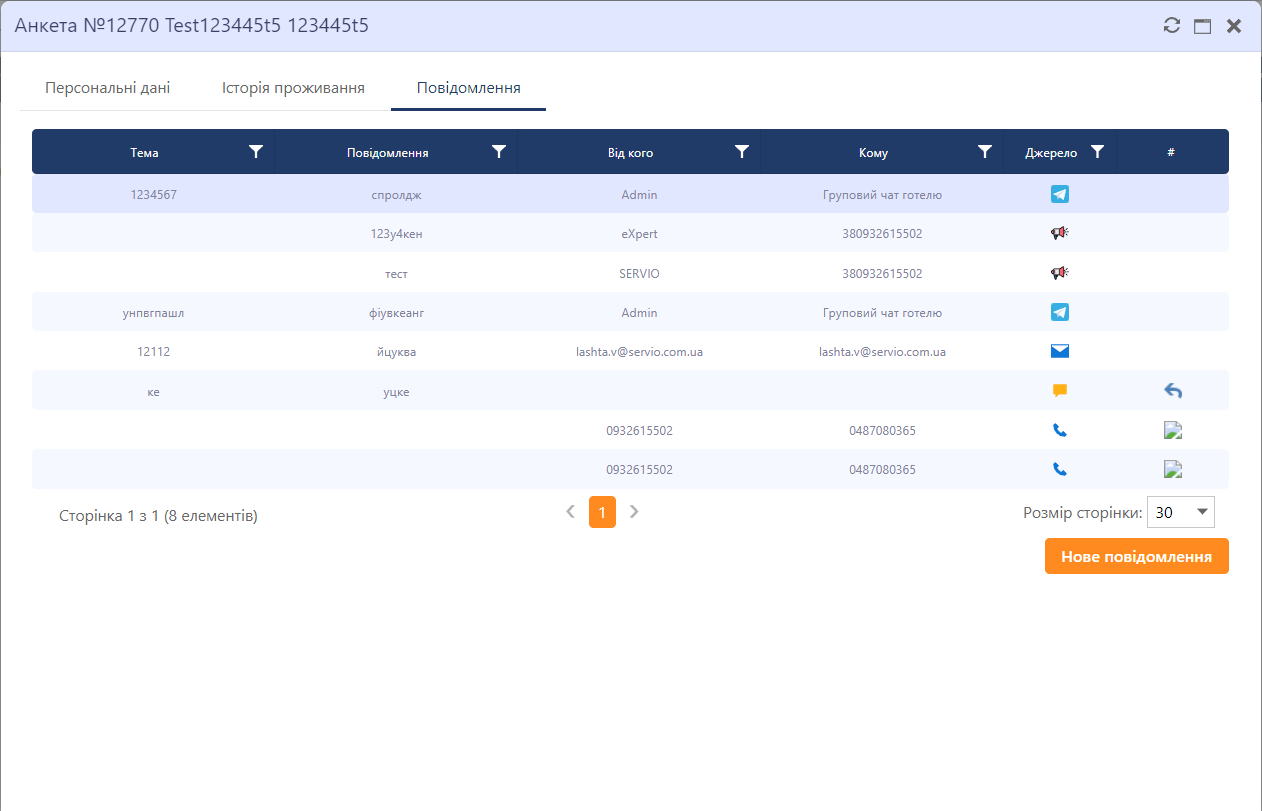
Task: Click the Telegram icon in the 1234567 row
Action: pyautogui.click(x=1059, y=194)
